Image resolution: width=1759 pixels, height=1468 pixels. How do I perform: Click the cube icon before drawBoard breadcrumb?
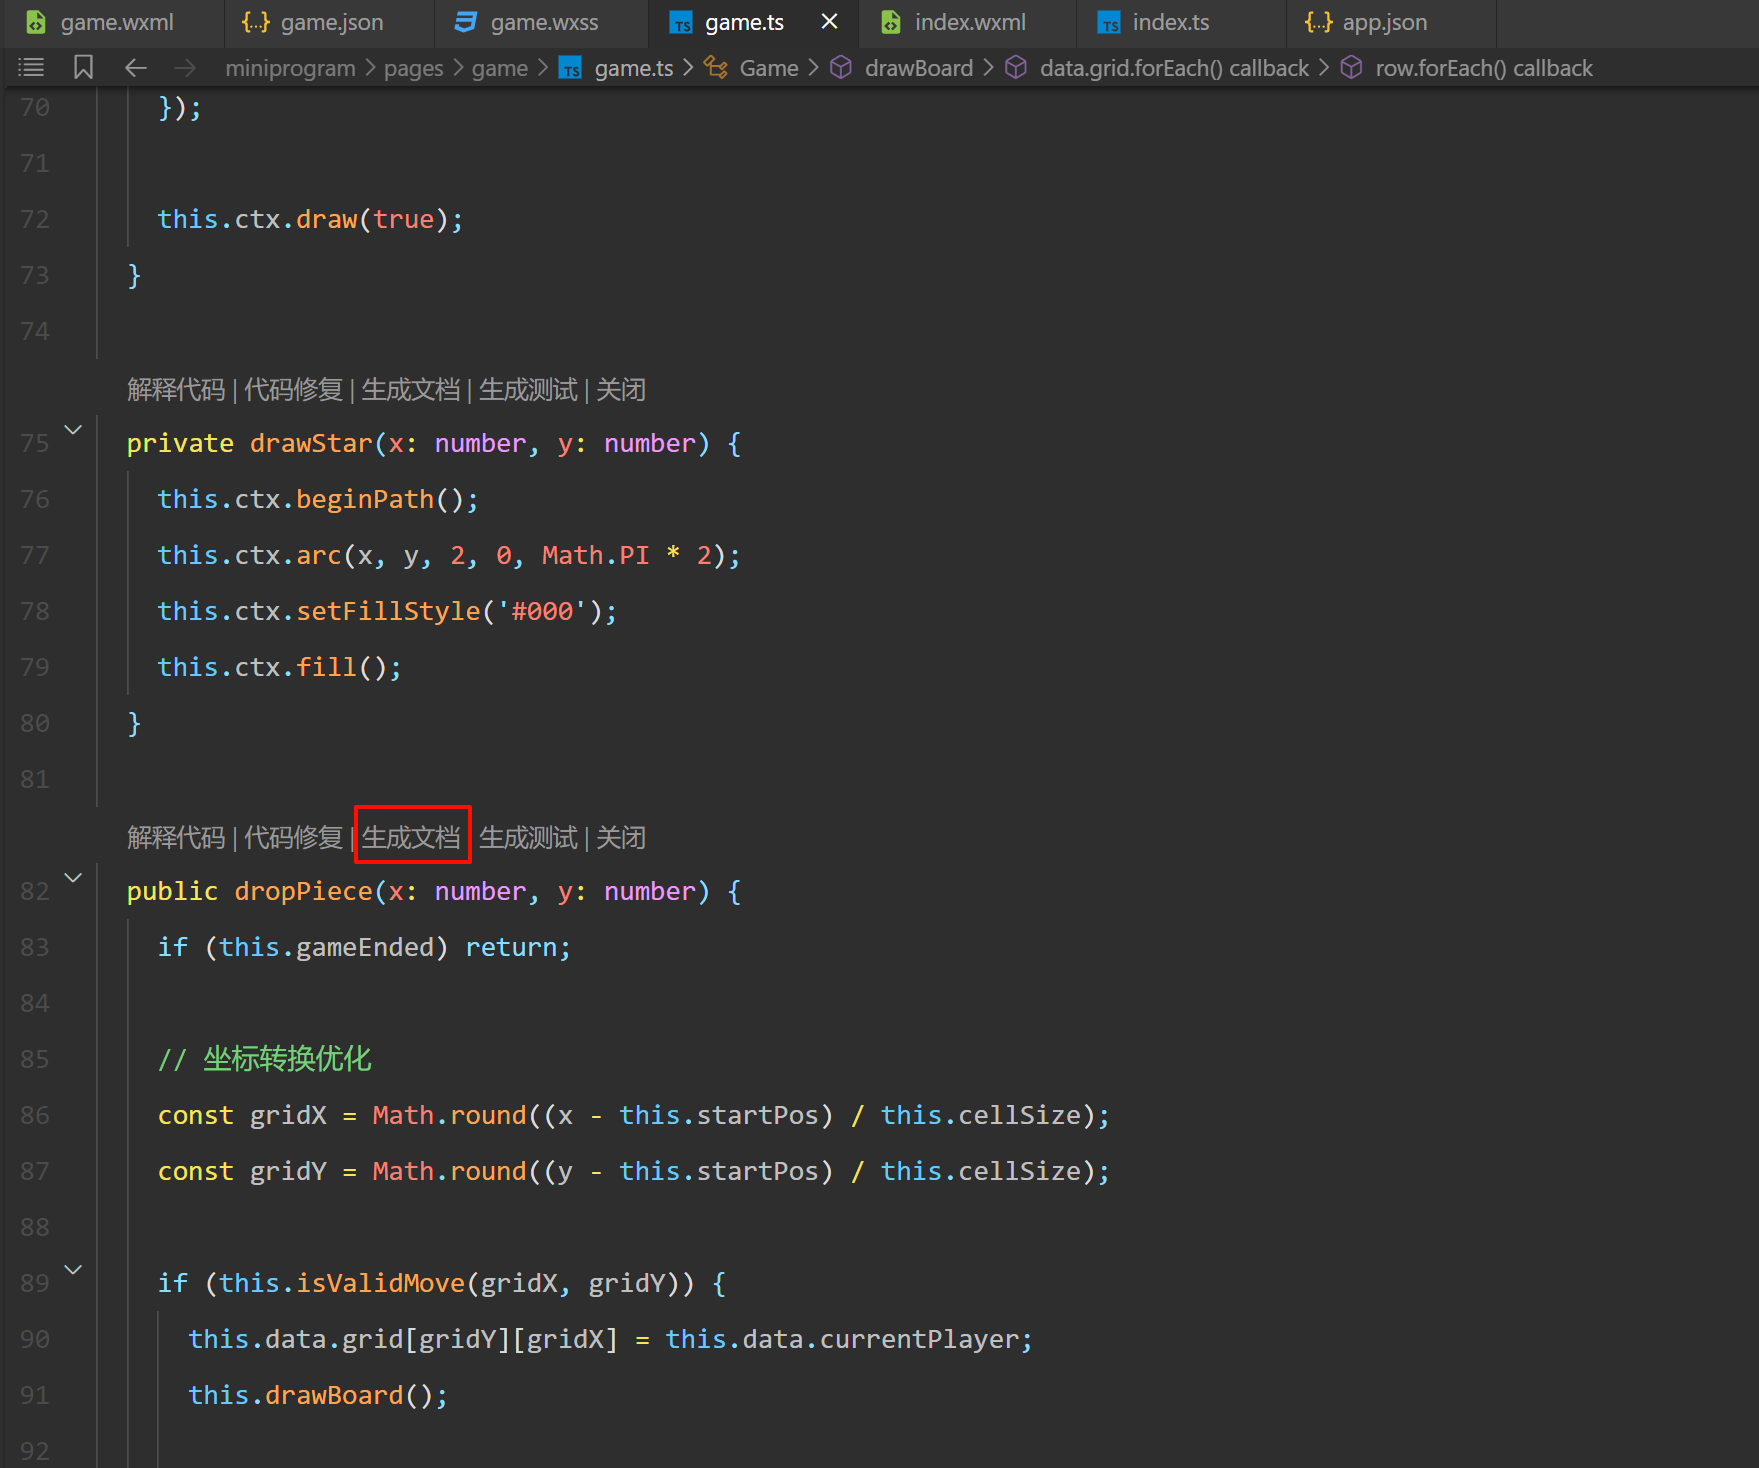842,67
